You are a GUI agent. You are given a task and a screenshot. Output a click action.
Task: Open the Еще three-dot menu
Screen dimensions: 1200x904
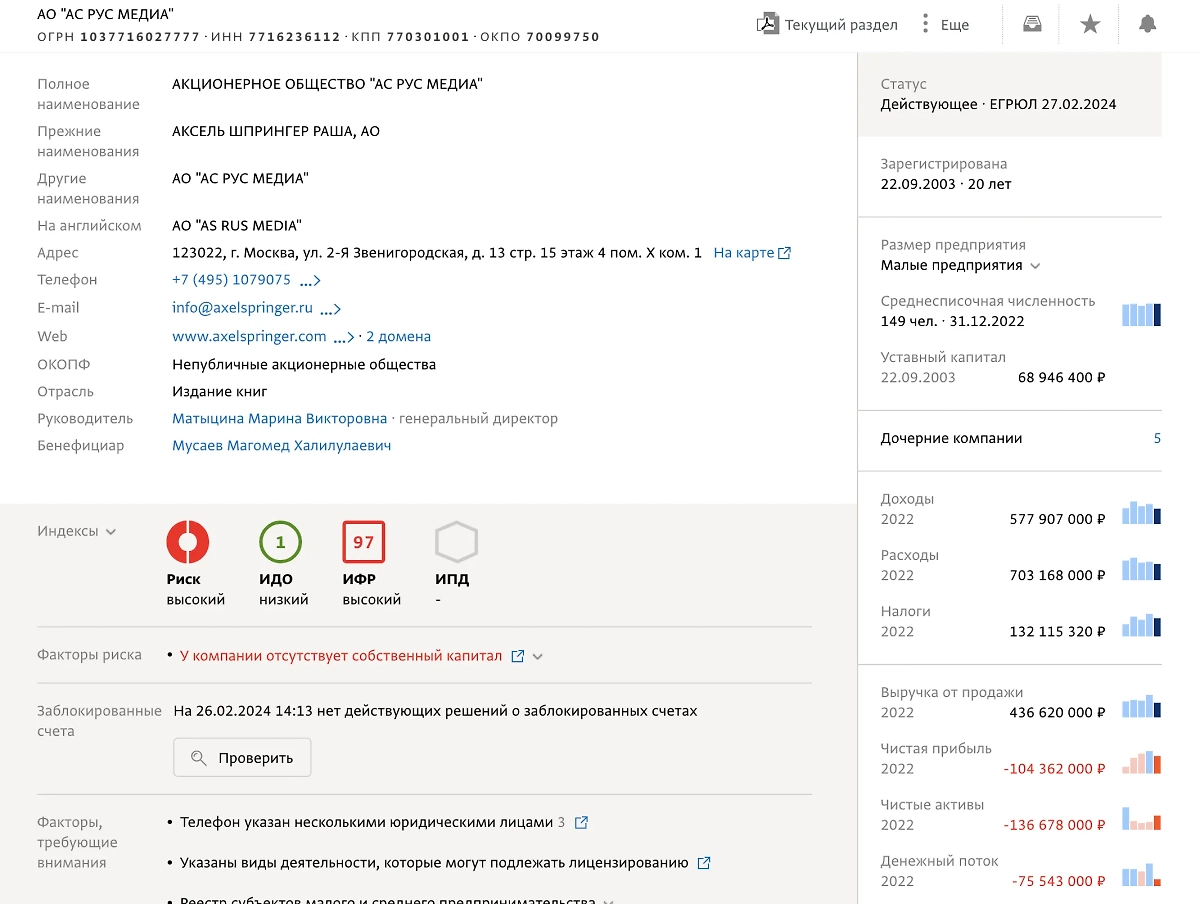point(926,24)
